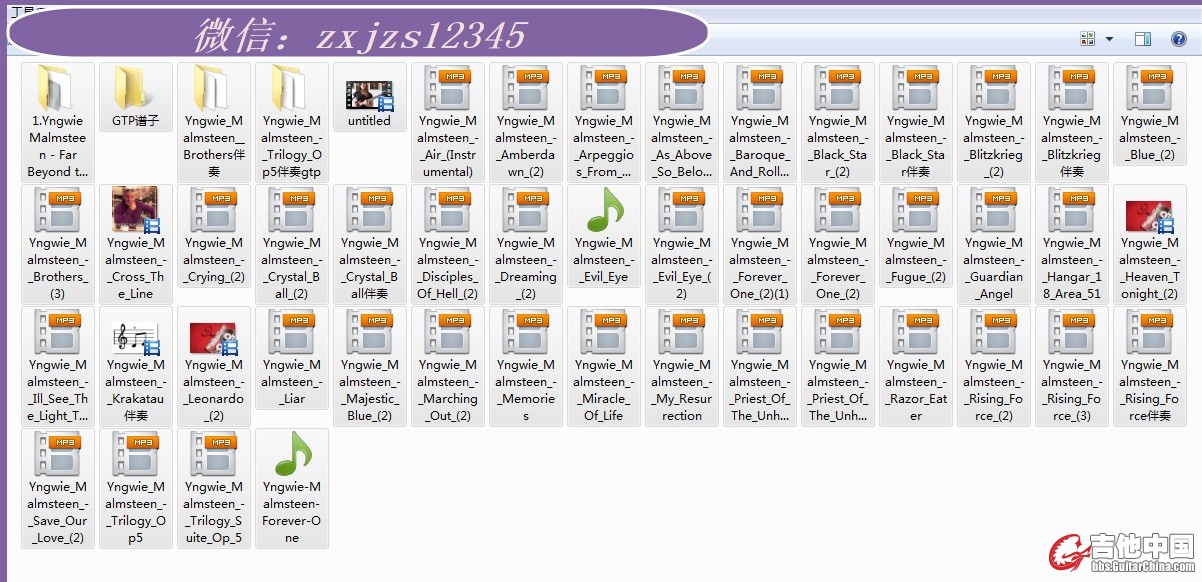The height and width of the screenshot is (582, 1202).
Task: Toggle the preview pane button
Action: coord(1143,39)
